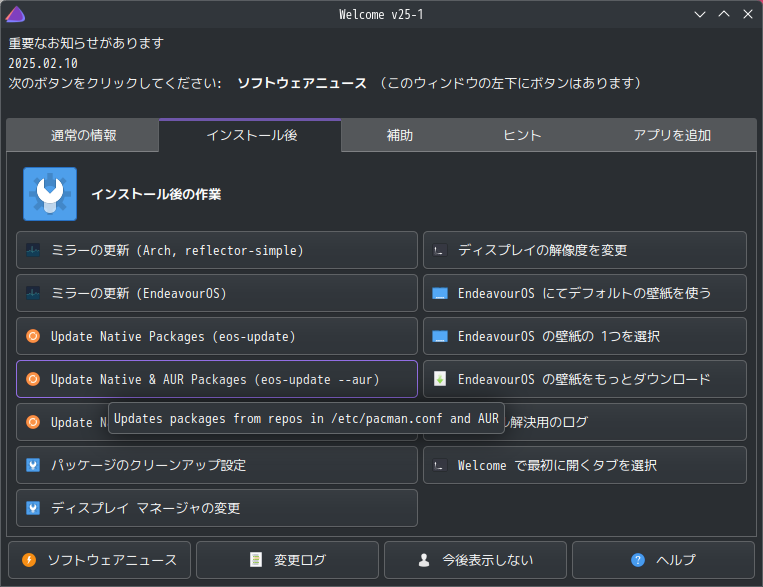Click the orange icon on Update Native Packages

pos(33,336)
